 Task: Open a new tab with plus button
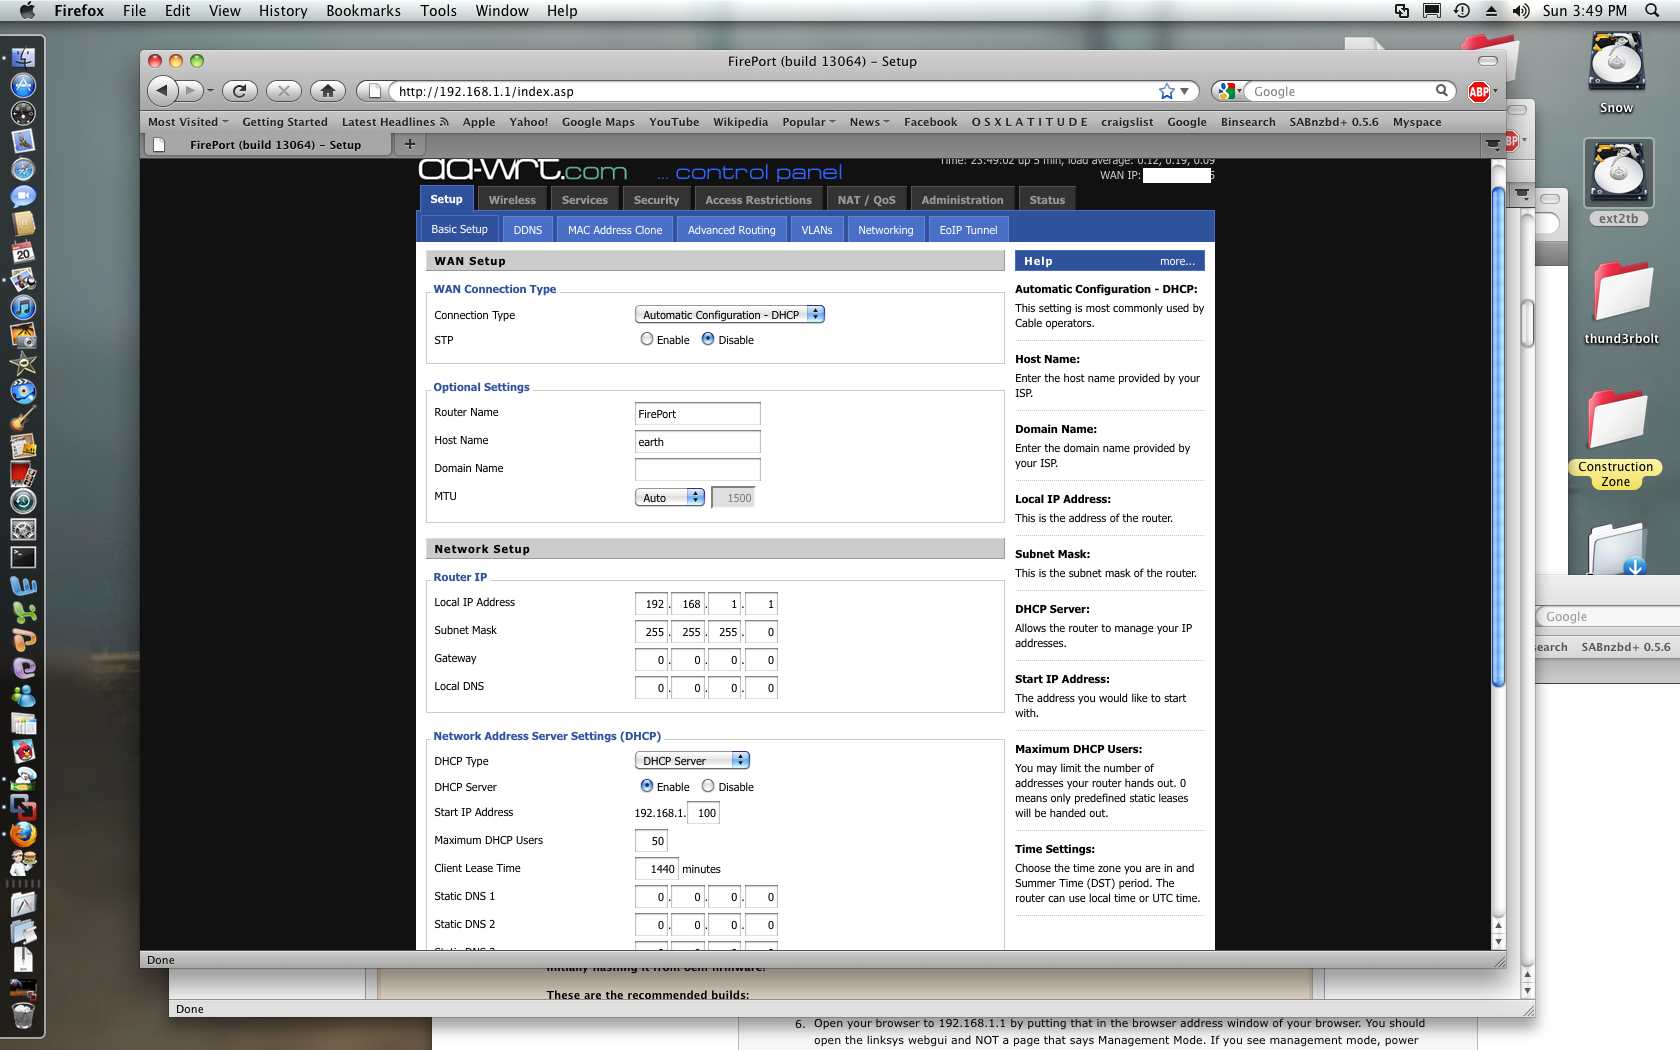pyautogui.click(x=409, y=144)
